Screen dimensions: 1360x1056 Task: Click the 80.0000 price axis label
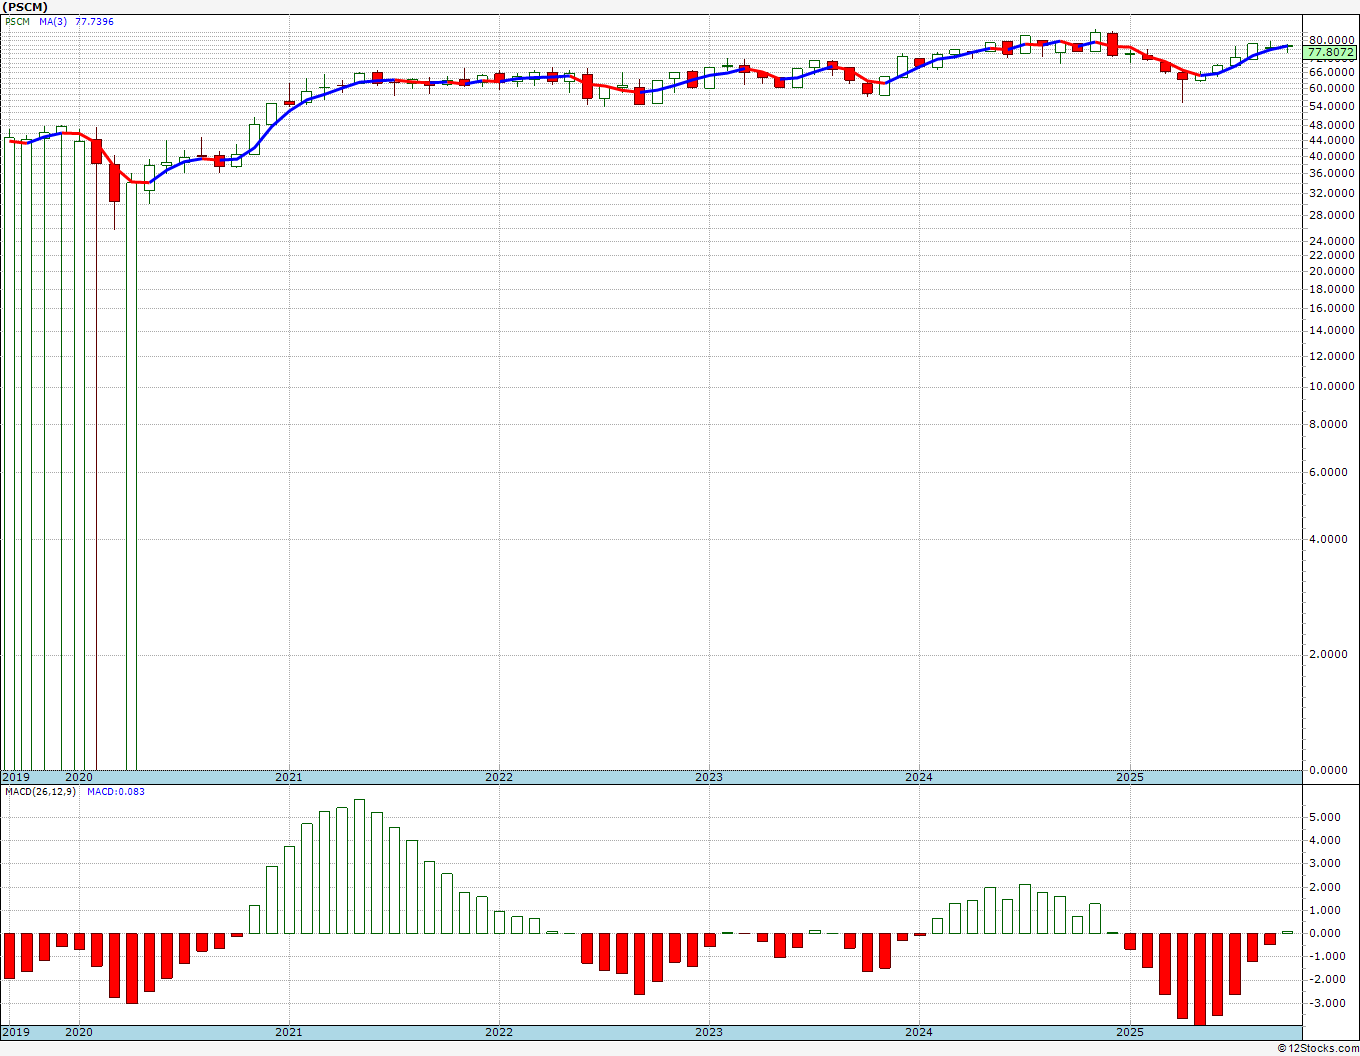point(1332,41)
